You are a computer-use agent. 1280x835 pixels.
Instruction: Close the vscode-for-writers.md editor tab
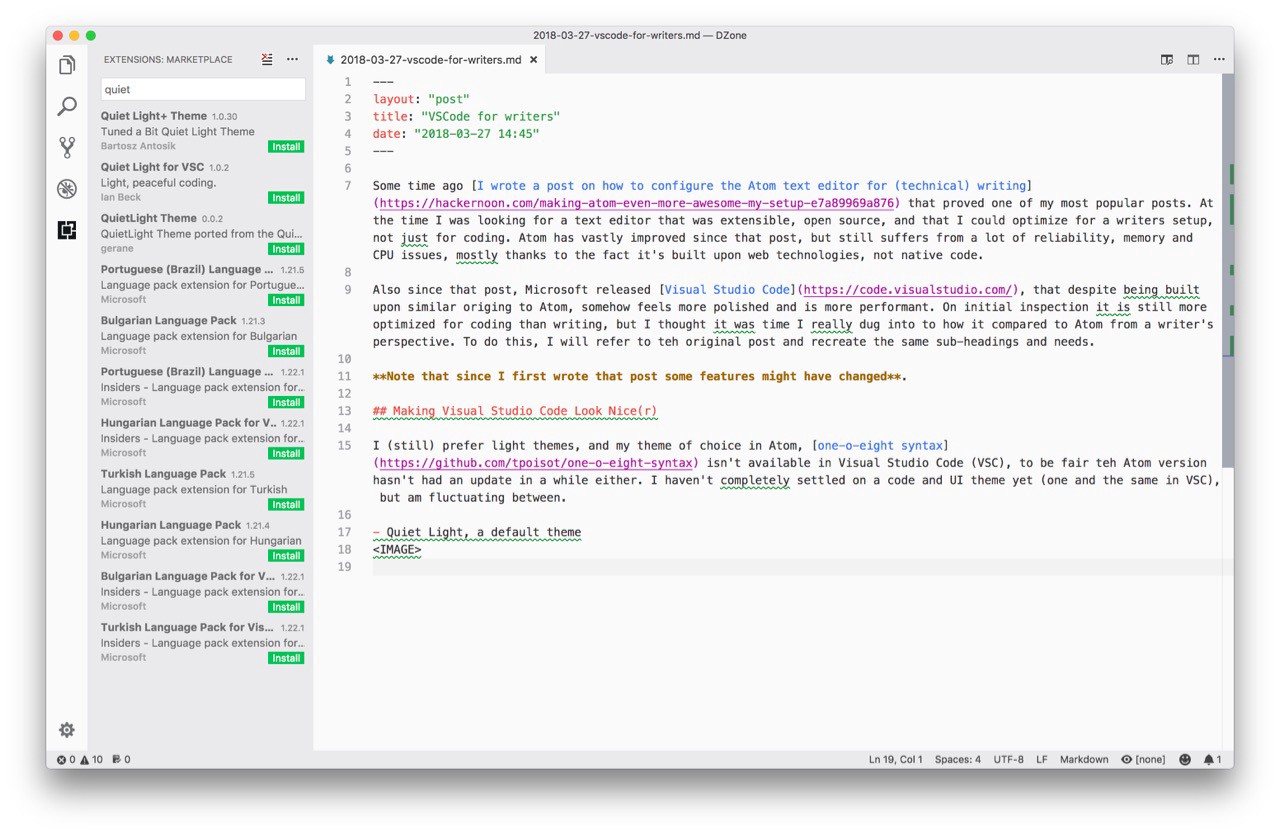534,60
